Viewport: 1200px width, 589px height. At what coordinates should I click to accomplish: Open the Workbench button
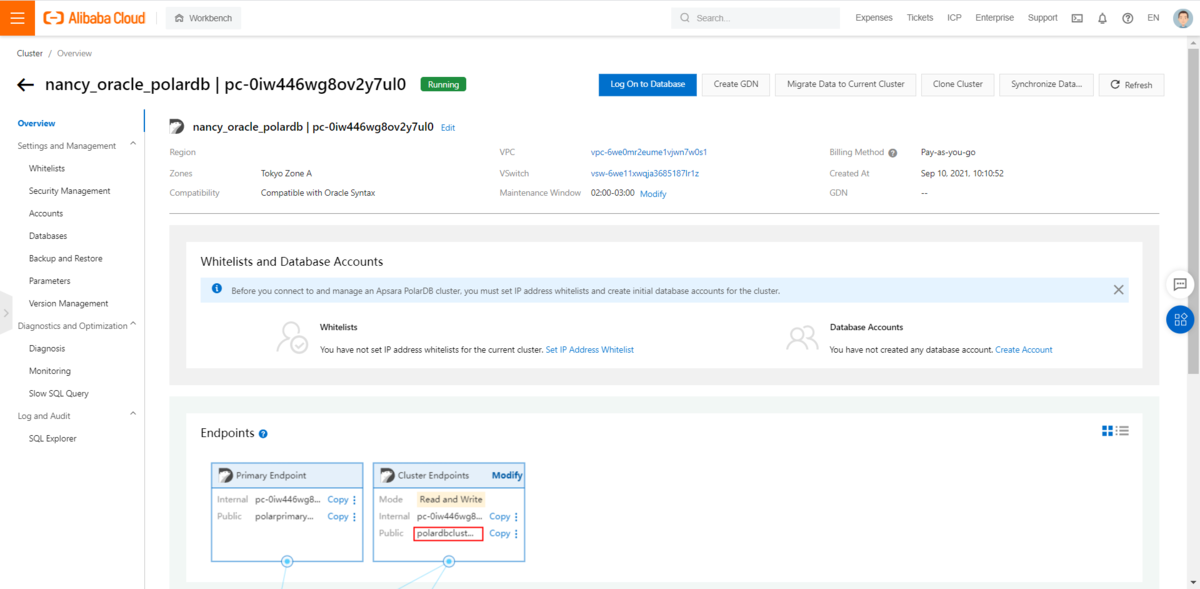[203, 18]
